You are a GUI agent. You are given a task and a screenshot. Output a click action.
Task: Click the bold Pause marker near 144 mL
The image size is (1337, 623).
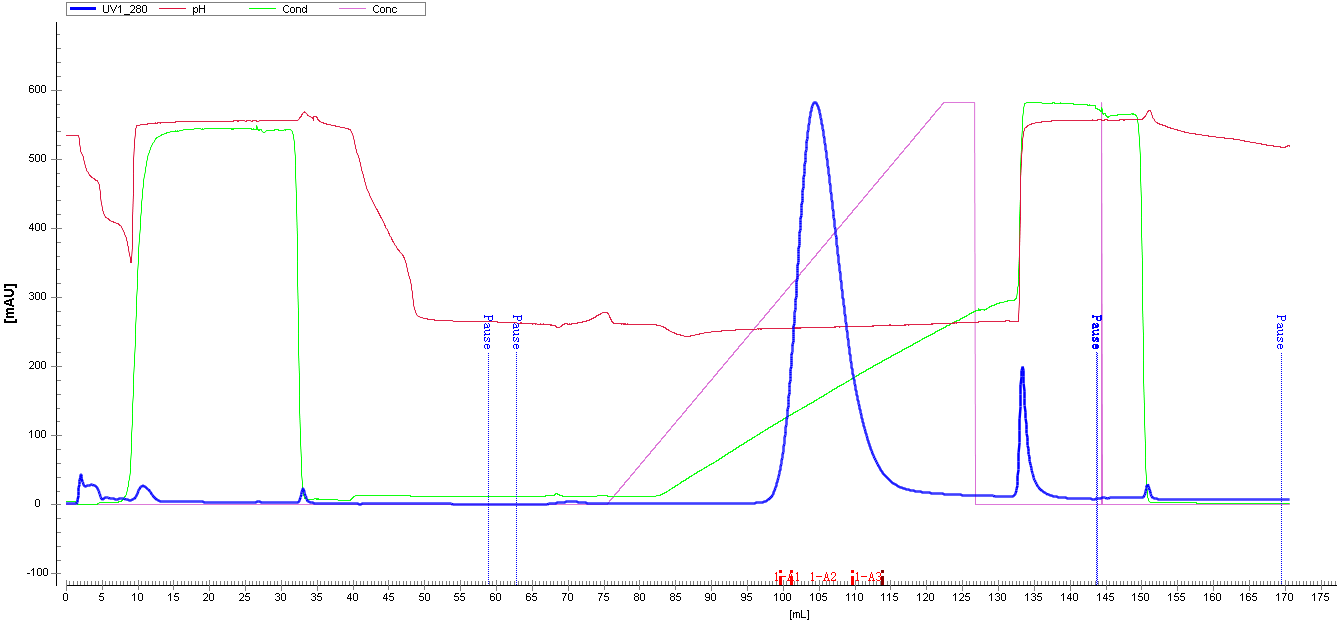click(x=1096, y=331)
